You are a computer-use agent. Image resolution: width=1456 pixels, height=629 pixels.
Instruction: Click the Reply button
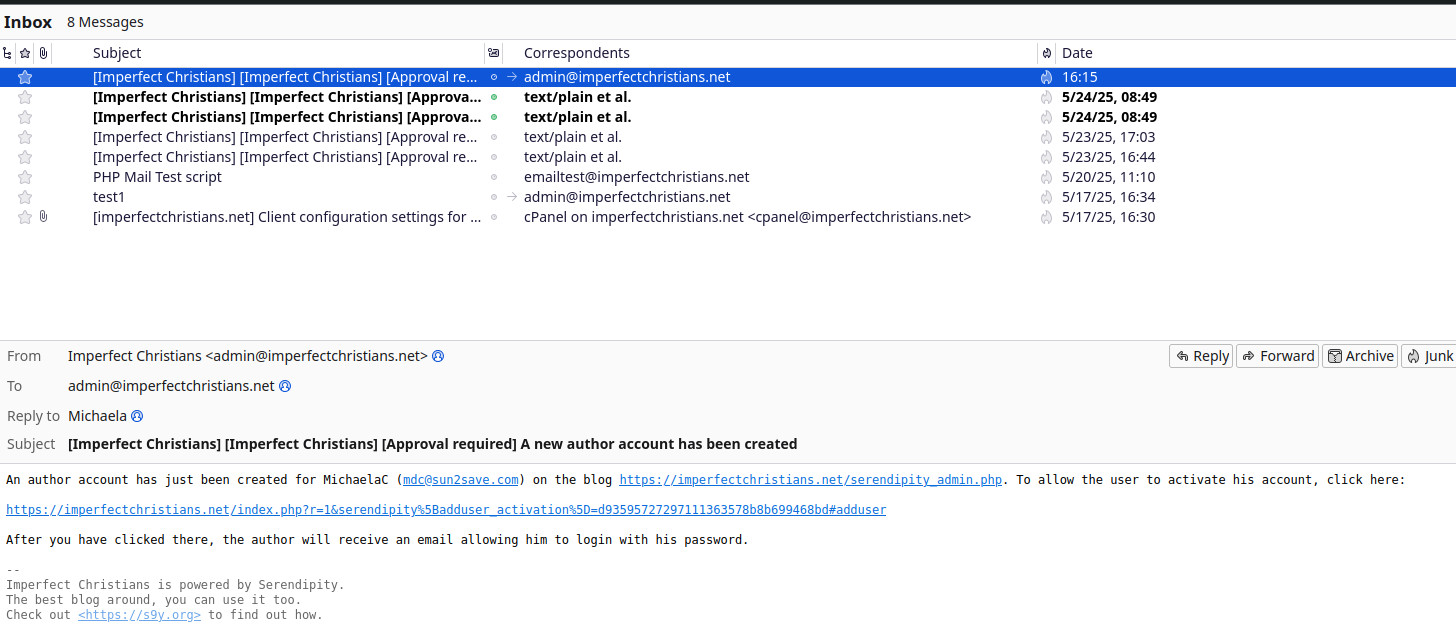coord(1200,356)
